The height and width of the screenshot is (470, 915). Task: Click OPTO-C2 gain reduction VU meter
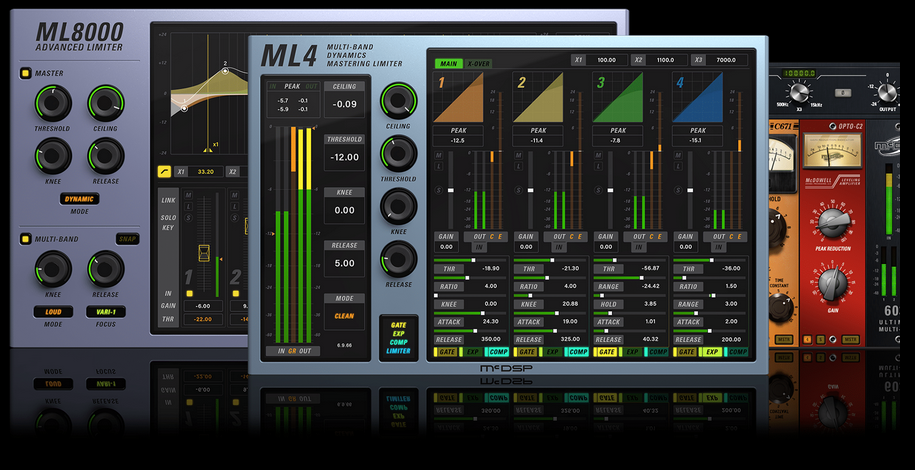[832, 151]
